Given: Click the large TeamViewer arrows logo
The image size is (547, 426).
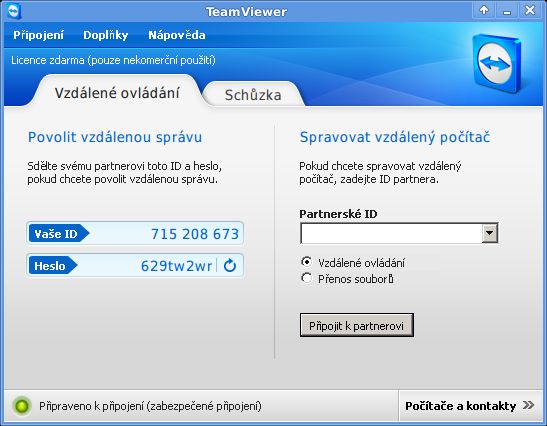Looking at the screenshot, I should (497, 63).
